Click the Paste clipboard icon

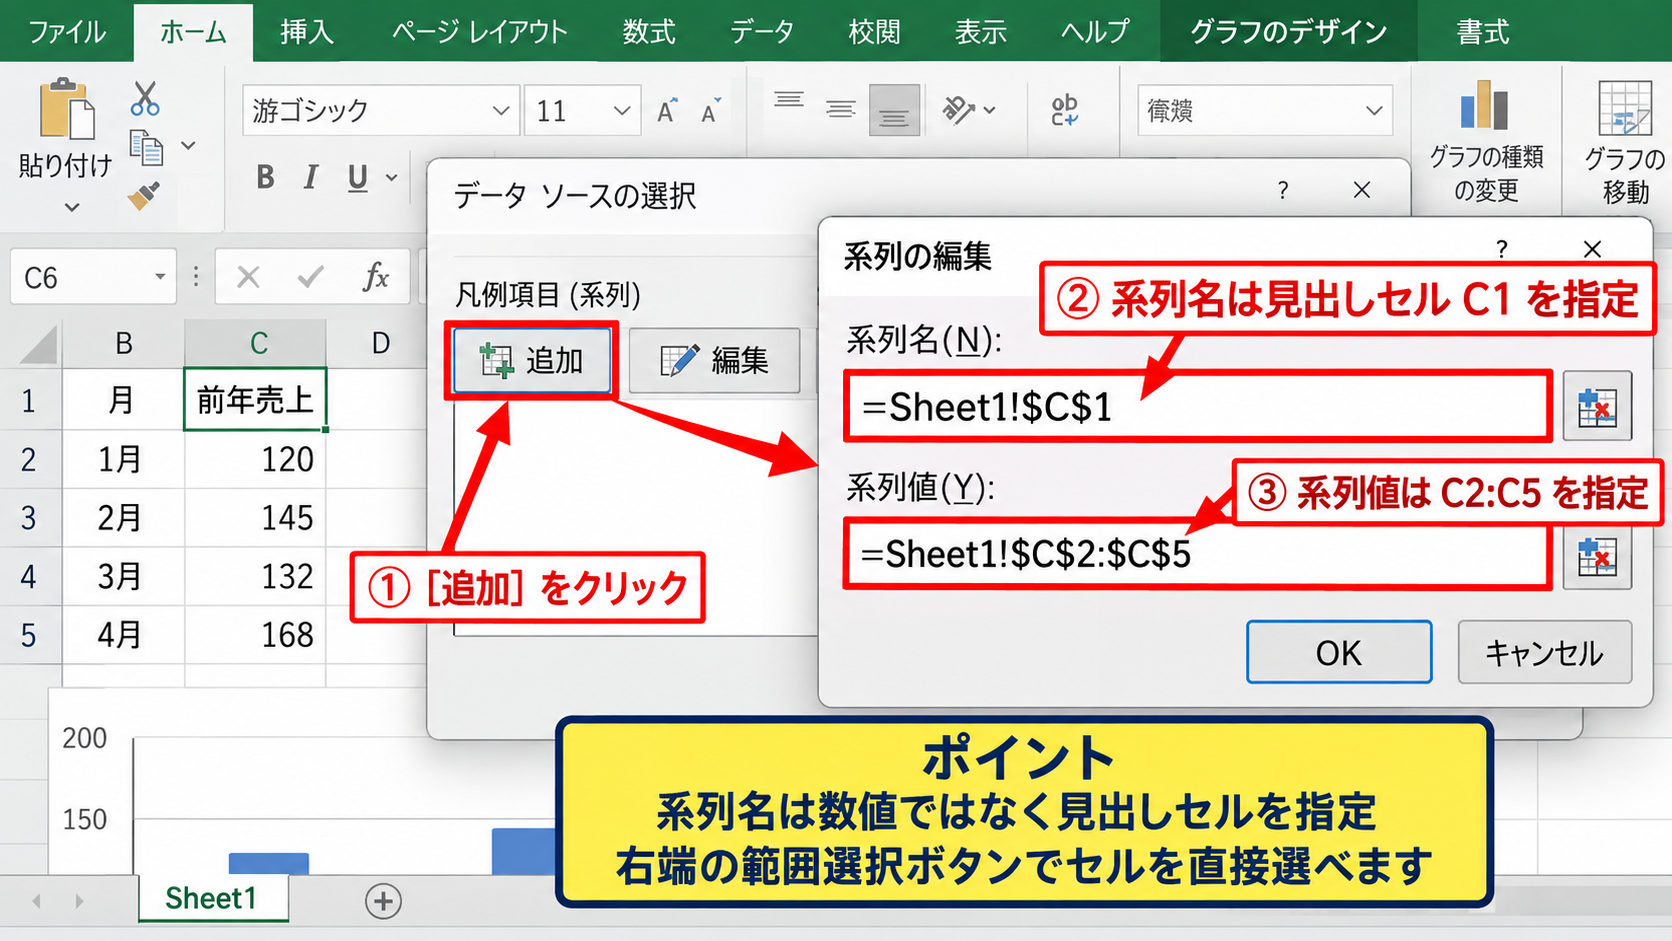(x=66, y=108)
